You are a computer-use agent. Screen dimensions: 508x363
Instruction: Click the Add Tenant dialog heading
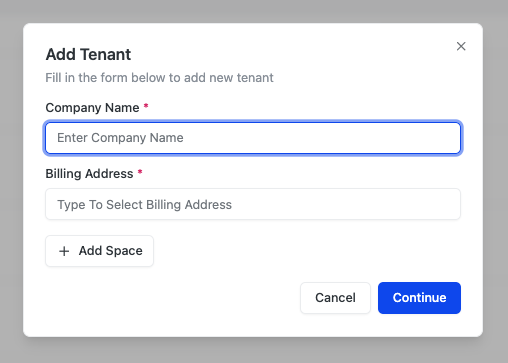pyautogui.click(x=88, y=54)
